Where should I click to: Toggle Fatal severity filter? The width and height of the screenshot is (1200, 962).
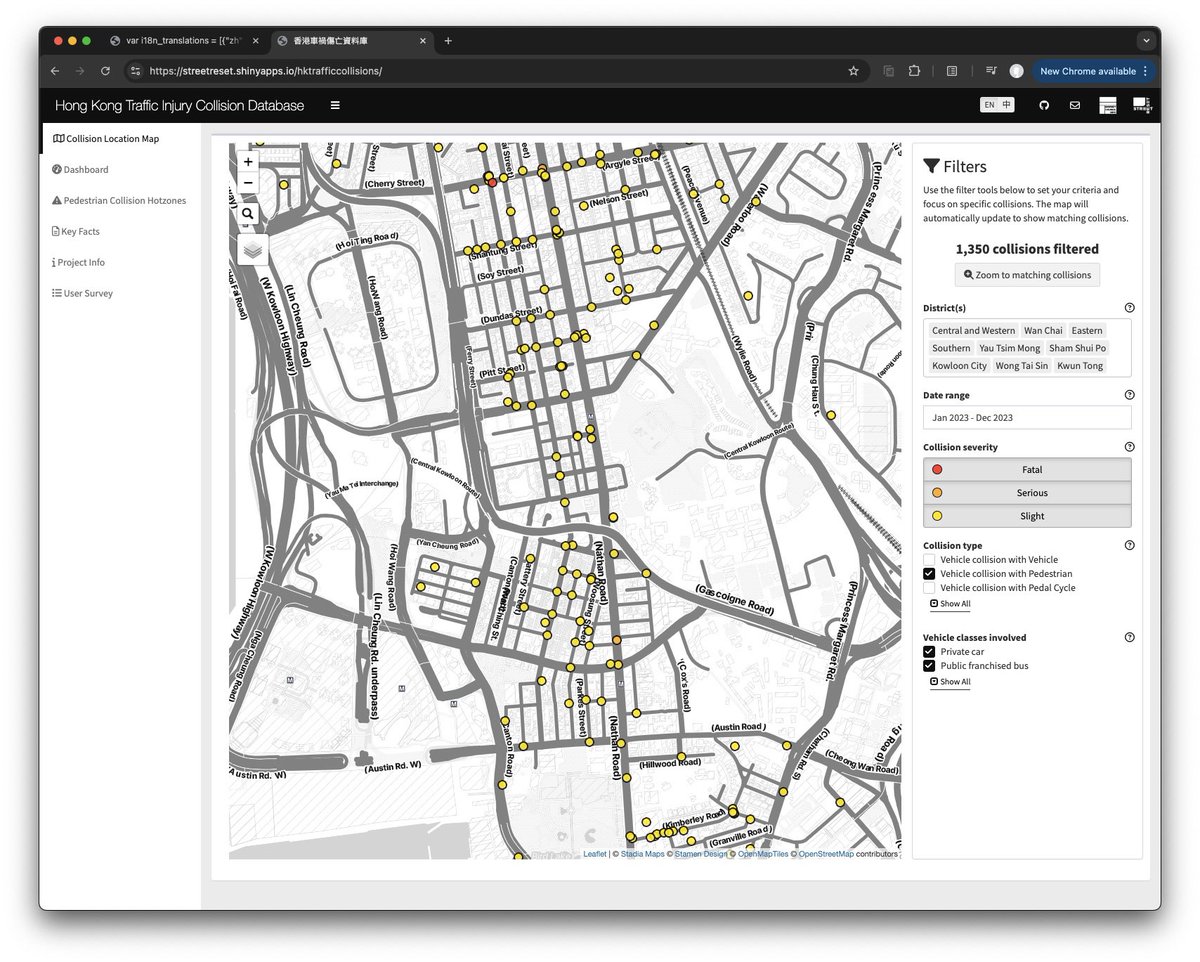(x=1027, y=470)
